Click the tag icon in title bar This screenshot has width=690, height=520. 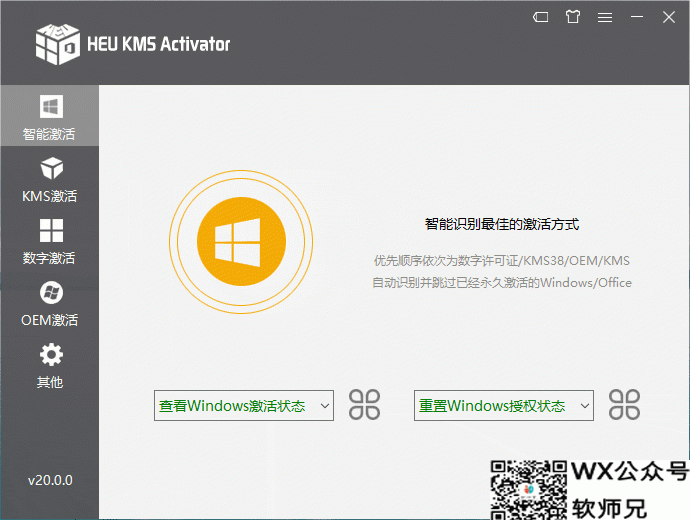(540, 17)
